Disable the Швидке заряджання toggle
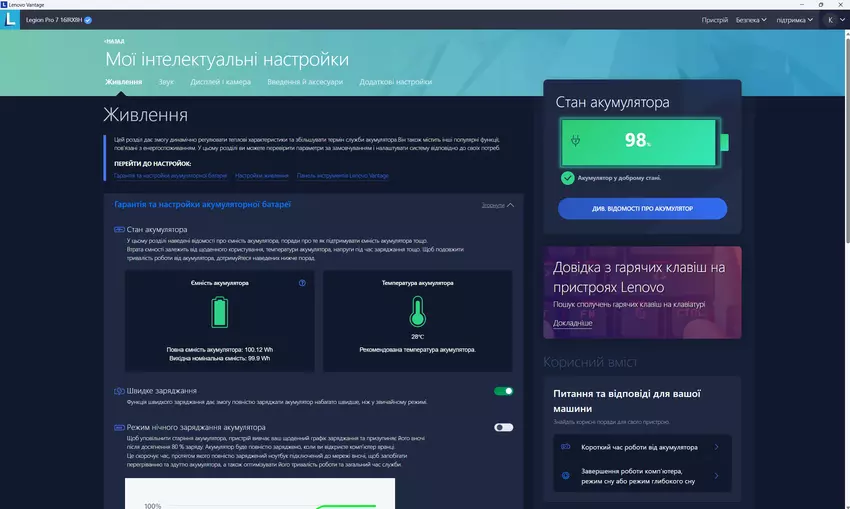This screenshot has height=509, width=850. 503,391
